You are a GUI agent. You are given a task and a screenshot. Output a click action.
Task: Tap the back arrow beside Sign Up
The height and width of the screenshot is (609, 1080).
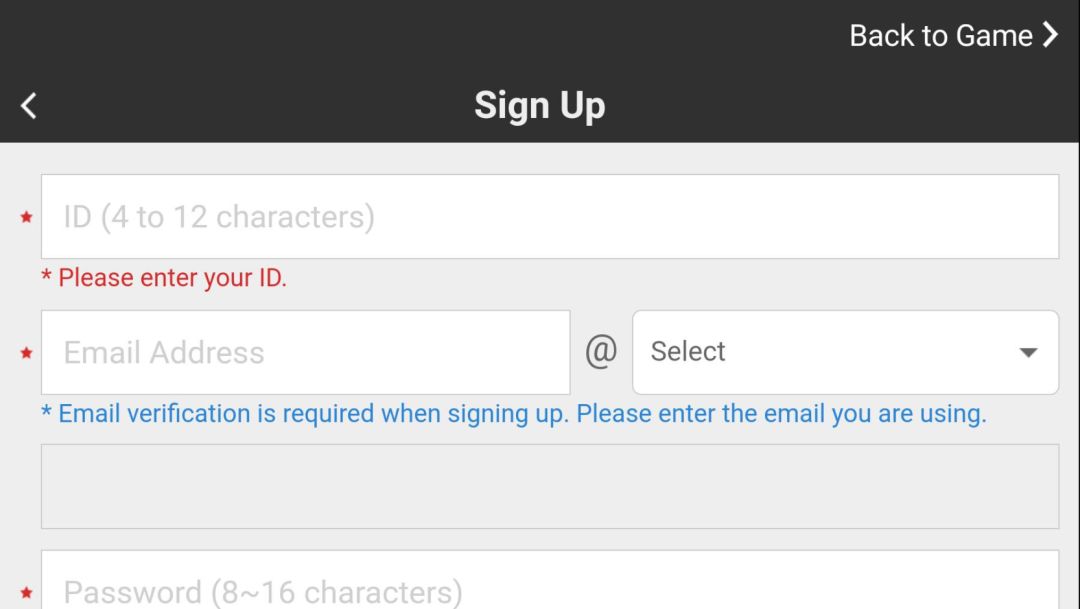click(29, 105)
